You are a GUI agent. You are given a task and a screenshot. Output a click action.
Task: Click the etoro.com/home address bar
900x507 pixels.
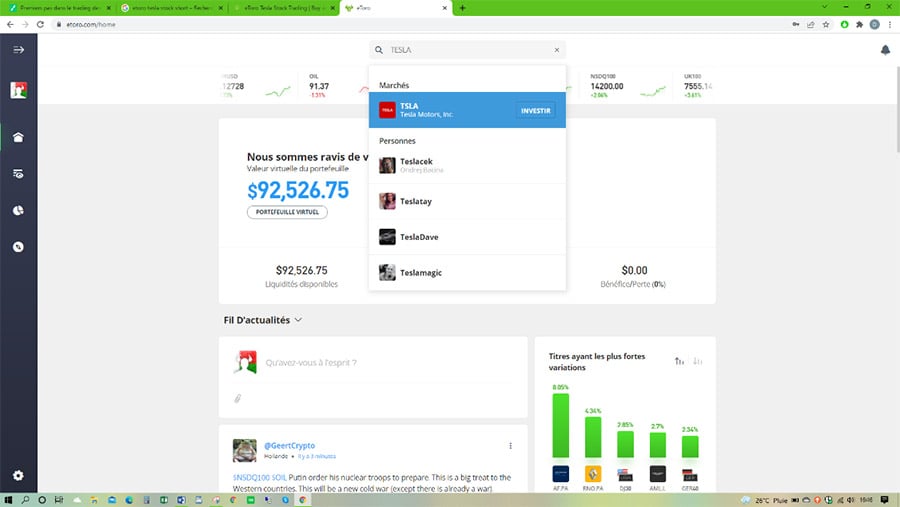coord(91,25)
